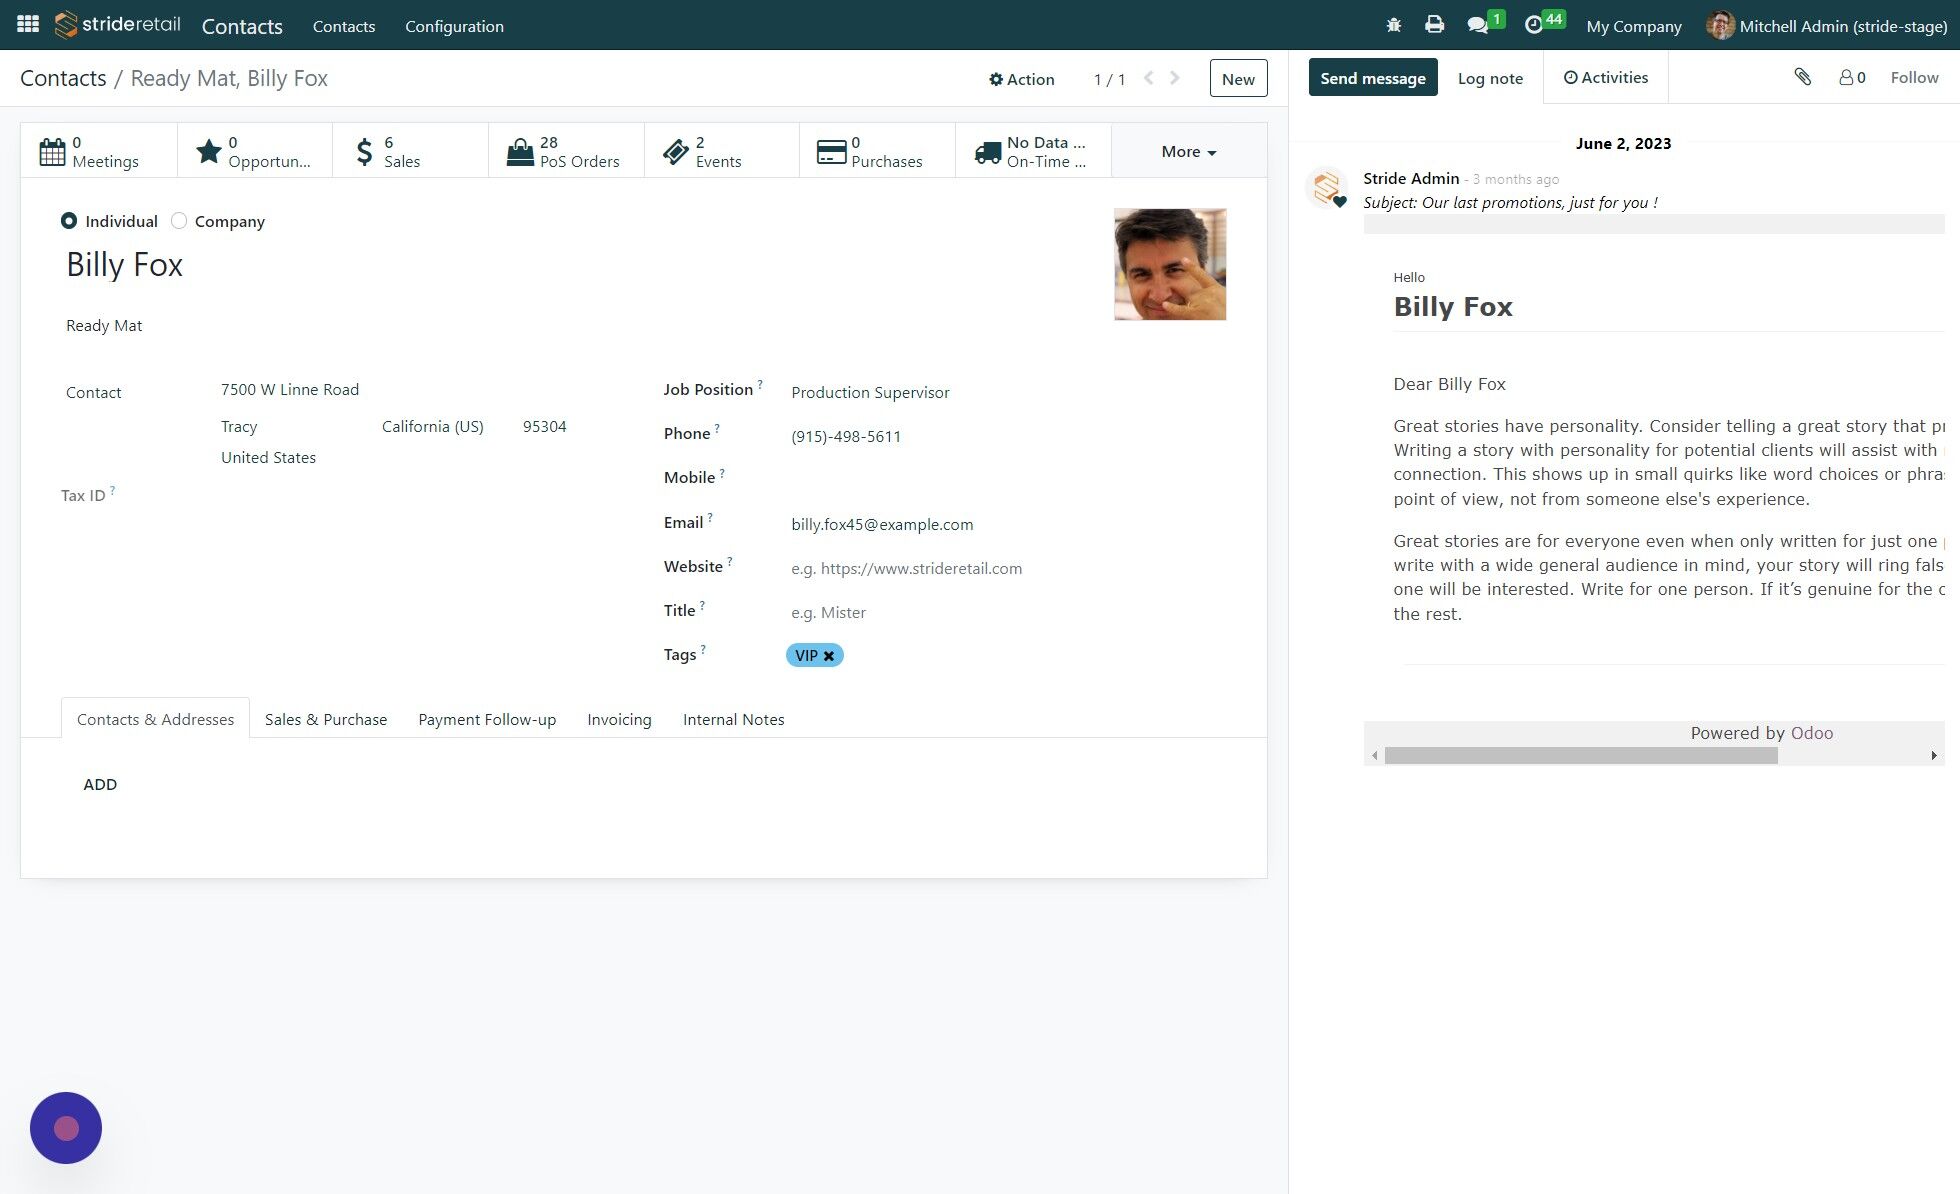Click the Follow button
Viewport: 1960px width, 1194px height.
click(1913, 77)
